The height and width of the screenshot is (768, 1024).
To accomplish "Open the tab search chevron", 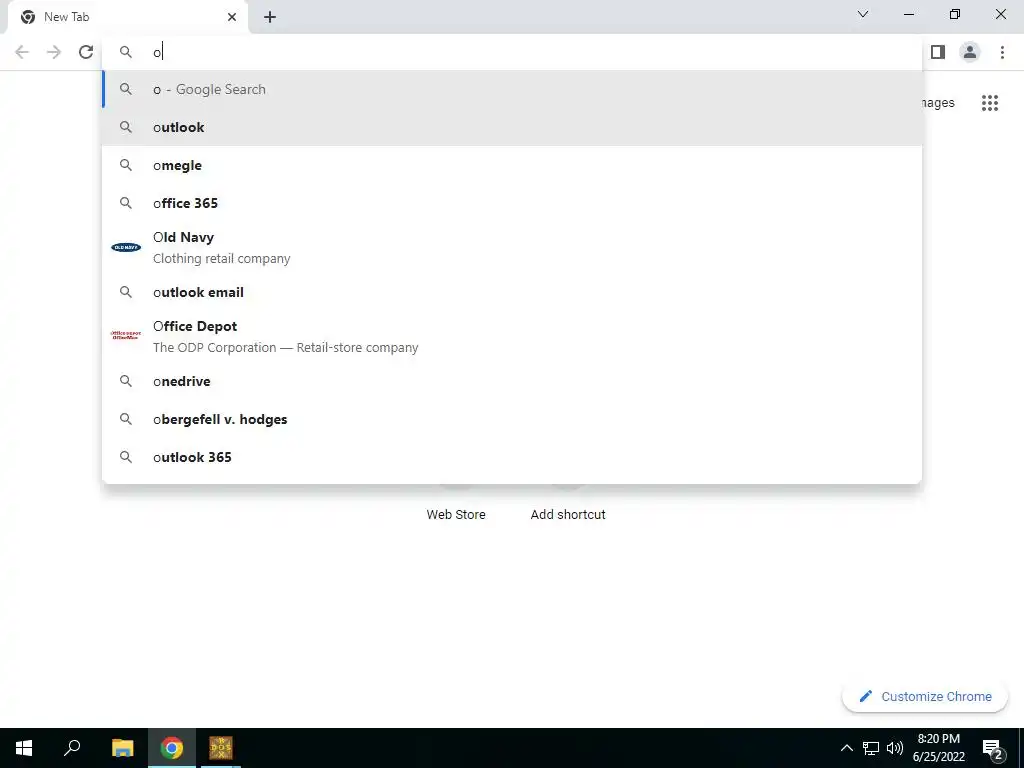I will 863,14.
